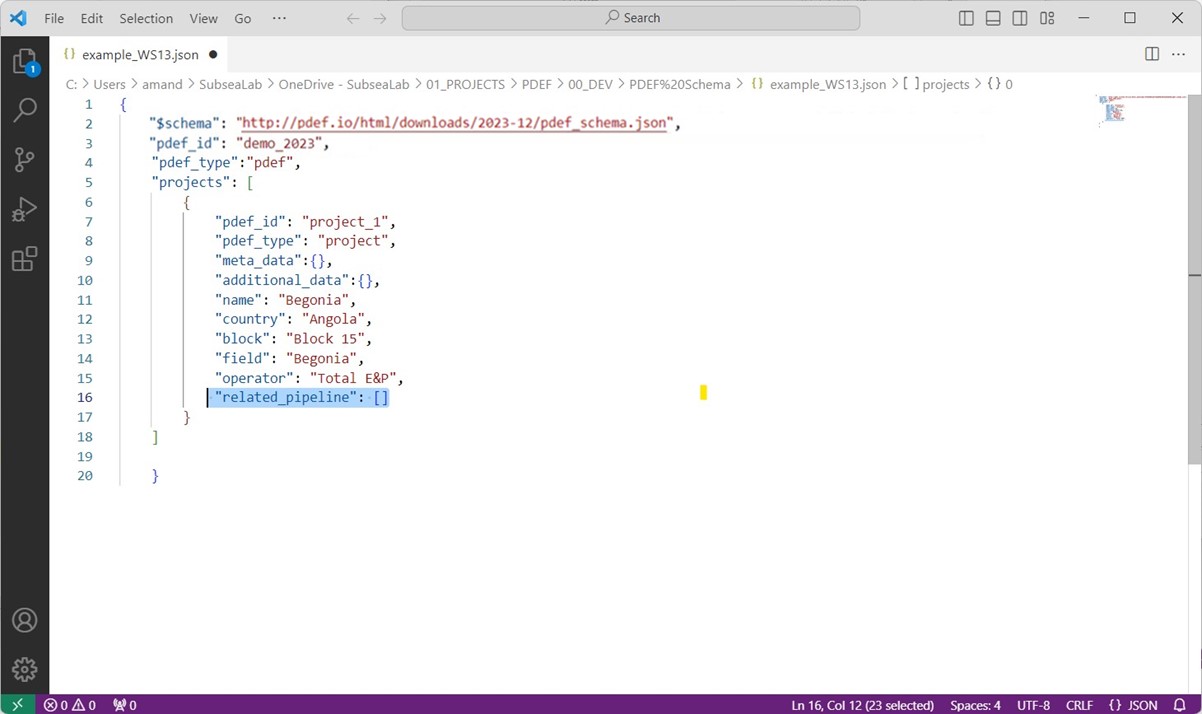Image resolution: width=1202 pixels, height=714 pixels.
Task: Open Customize Layout icon
Action: click(1047, 18)
